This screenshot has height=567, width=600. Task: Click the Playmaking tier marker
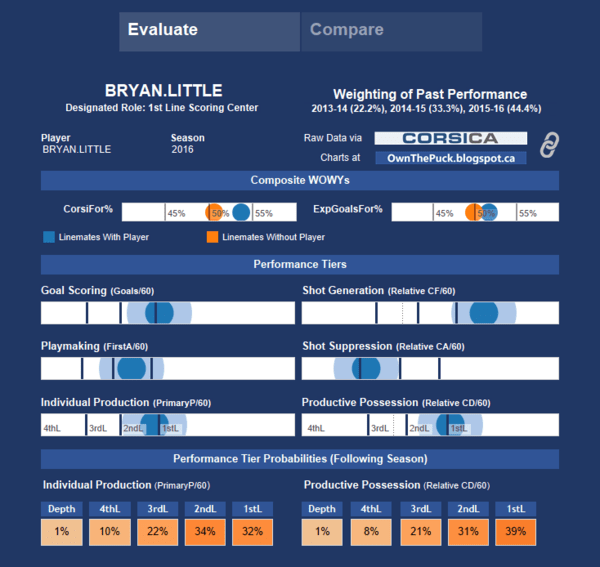[x=131, y=367]
